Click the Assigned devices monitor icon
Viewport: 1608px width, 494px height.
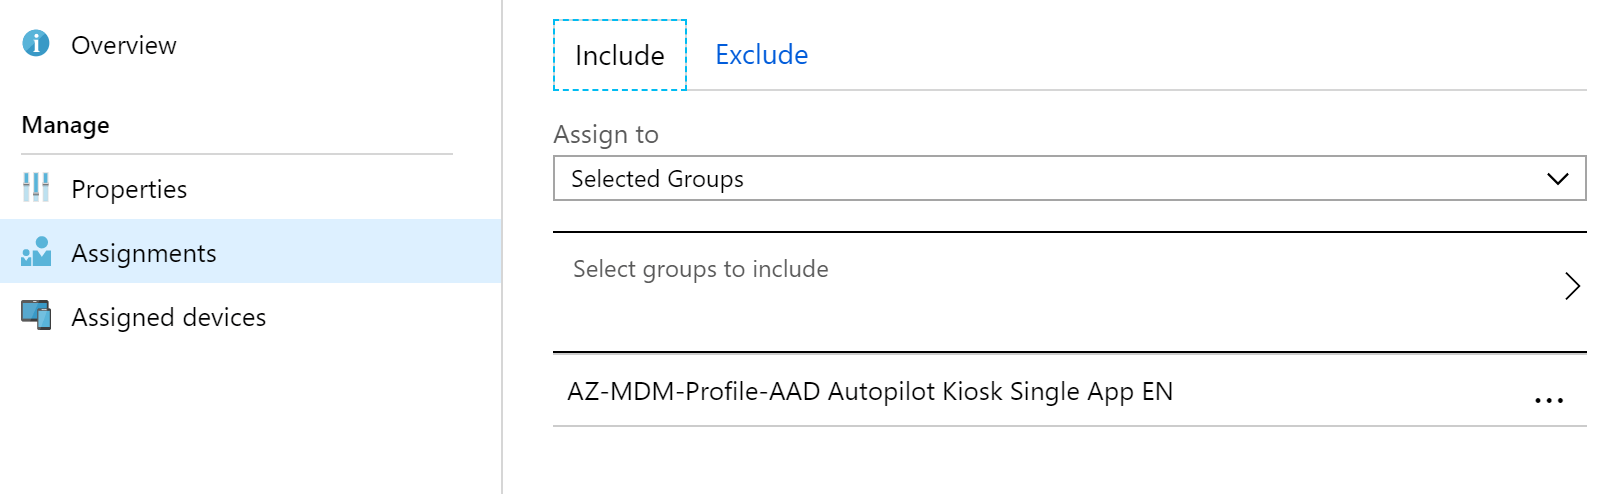click(36, 315)
